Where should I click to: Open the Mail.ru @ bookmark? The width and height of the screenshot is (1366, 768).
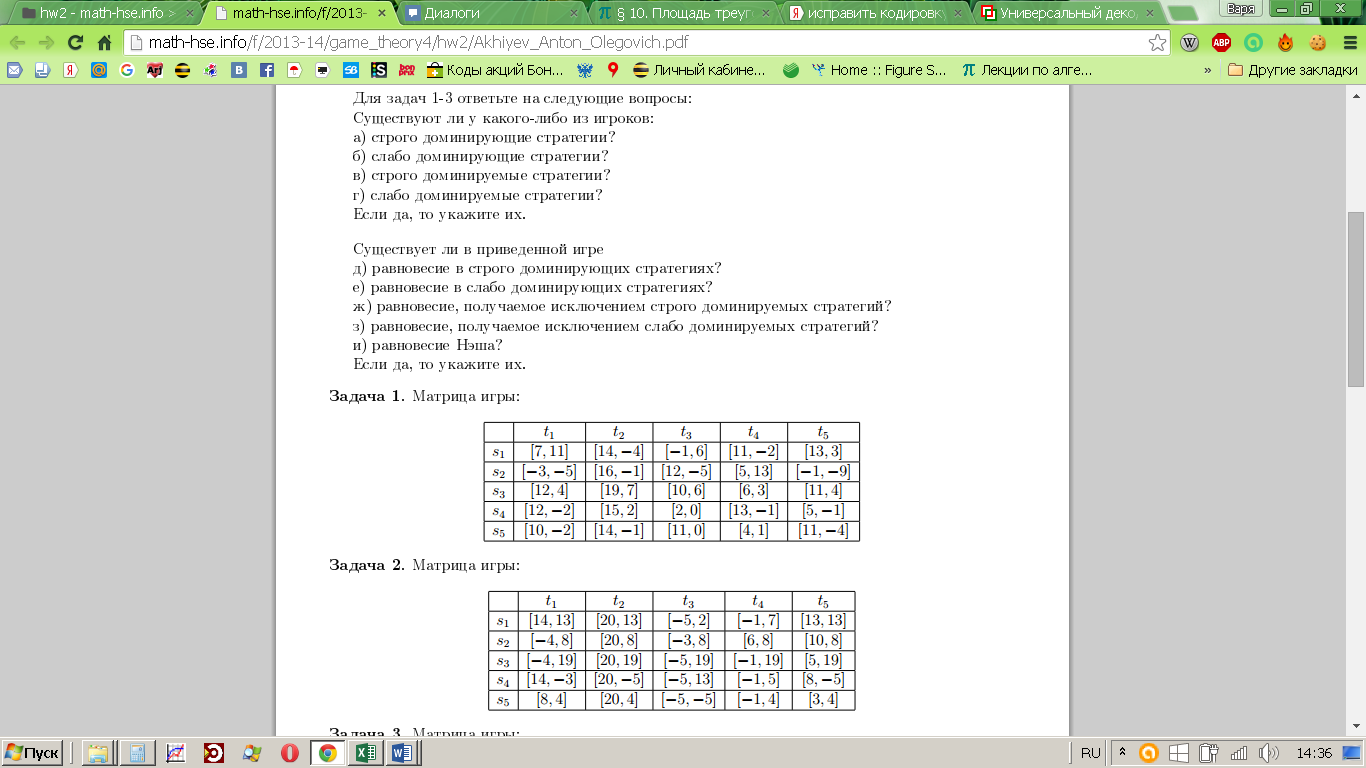[x=98, y=70]
